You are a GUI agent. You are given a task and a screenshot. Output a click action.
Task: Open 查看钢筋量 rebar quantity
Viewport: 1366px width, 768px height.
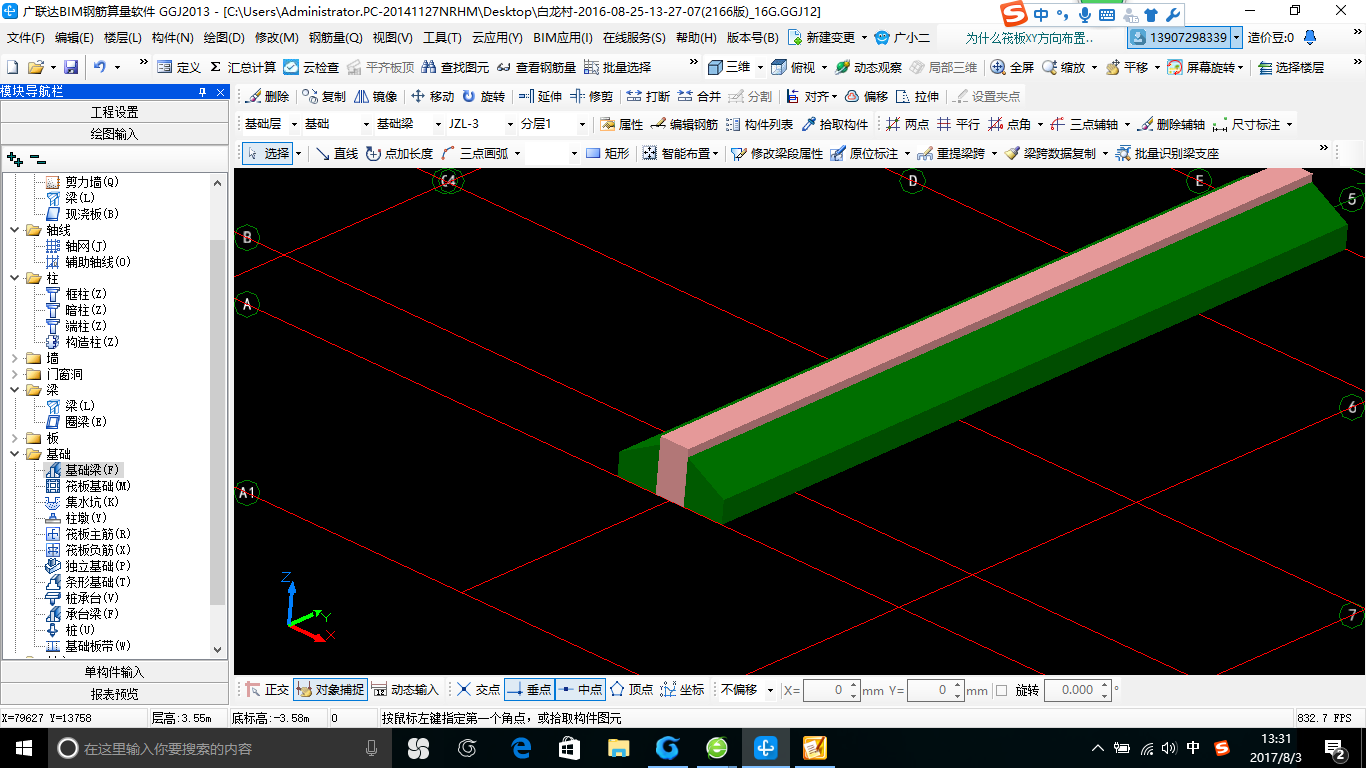click(537, 67)
